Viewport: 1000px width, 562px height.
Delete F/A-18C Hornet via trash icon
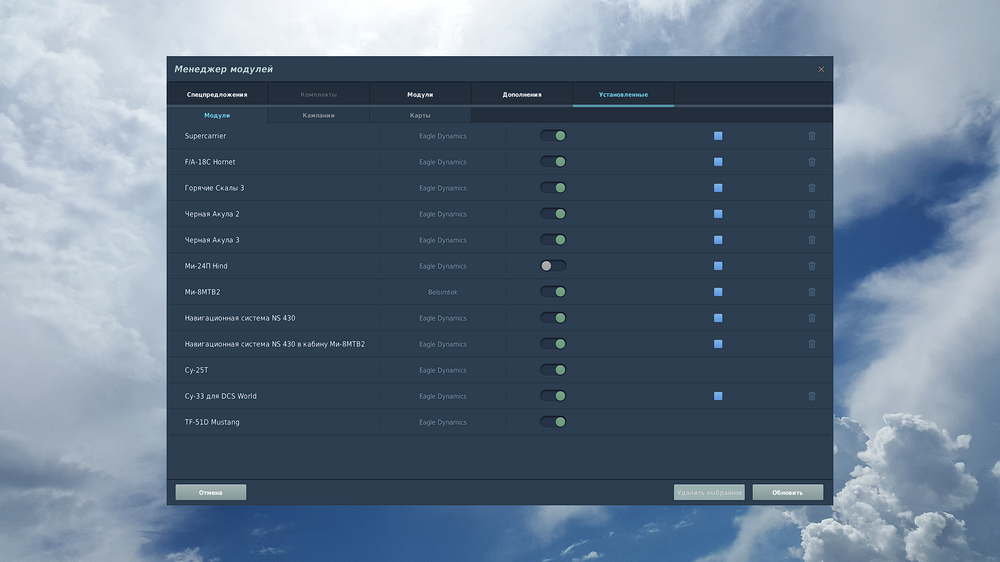(x=811, y=162)
